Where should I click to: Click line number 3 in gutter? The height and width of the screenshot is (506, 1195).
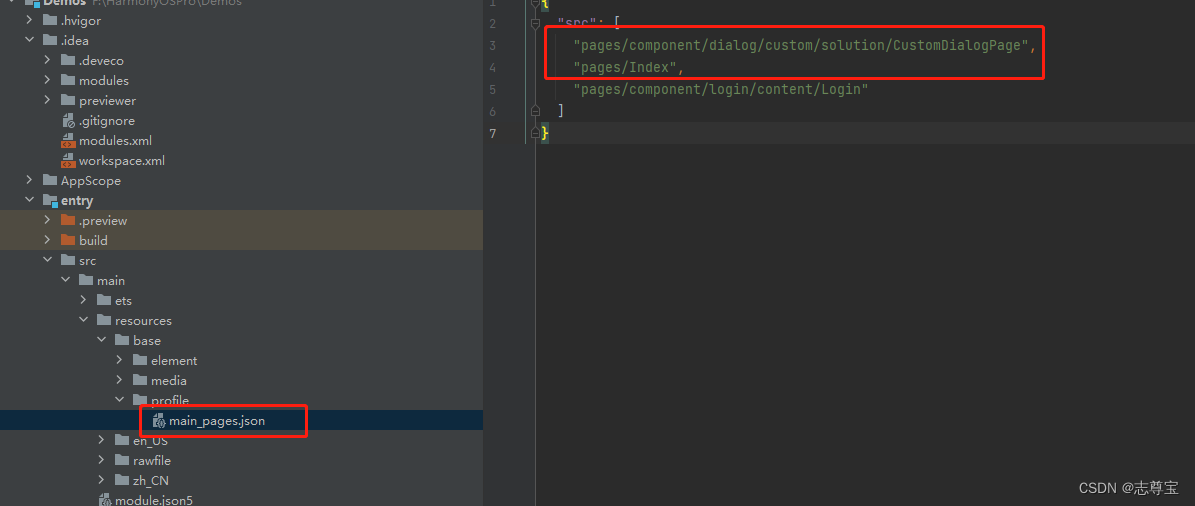[x=492, y=45]
